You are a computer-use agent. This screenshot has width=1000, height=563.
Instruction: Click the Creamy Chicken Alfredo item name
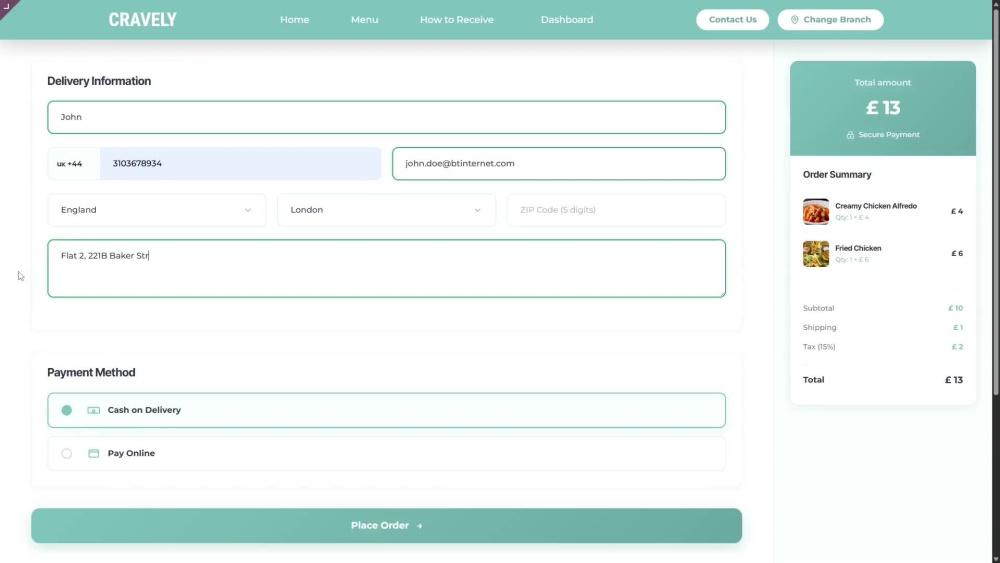click(876, 206)
